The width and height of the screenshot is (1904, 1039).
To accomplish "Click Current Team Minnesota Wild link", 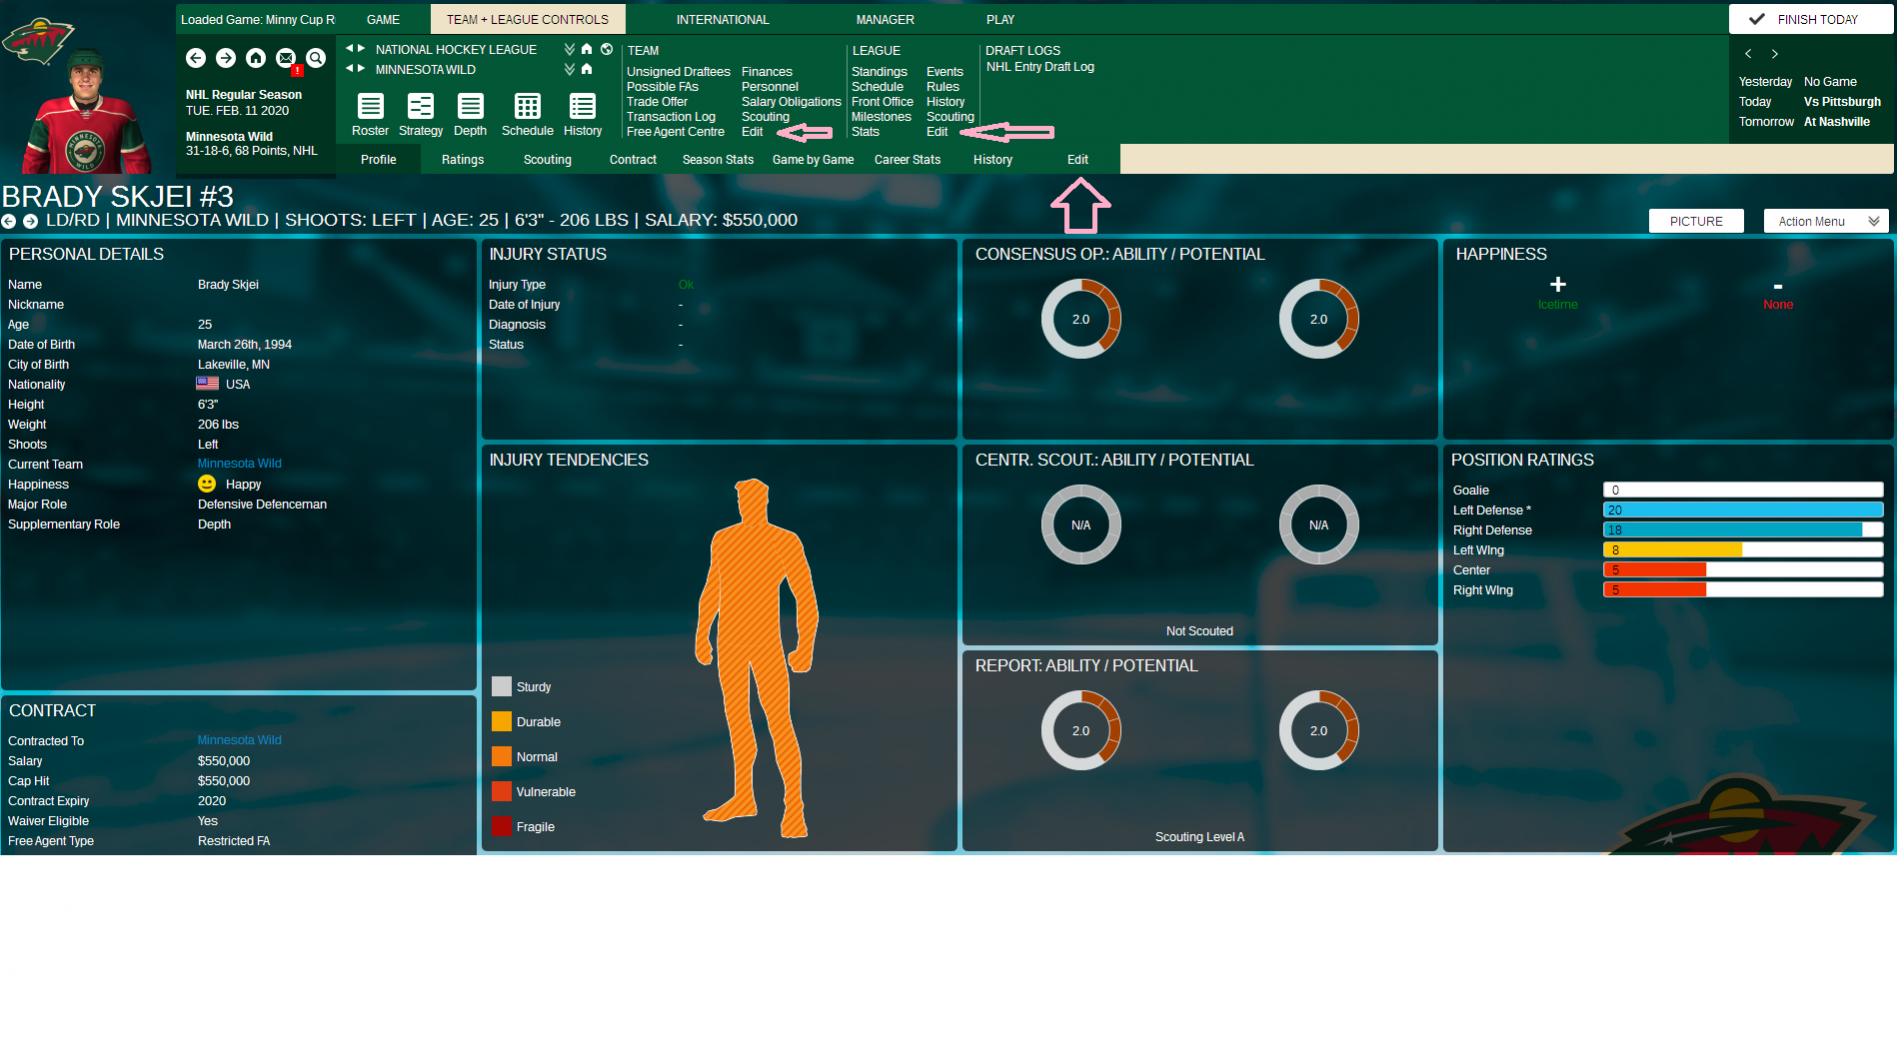I will click(240, 463).
